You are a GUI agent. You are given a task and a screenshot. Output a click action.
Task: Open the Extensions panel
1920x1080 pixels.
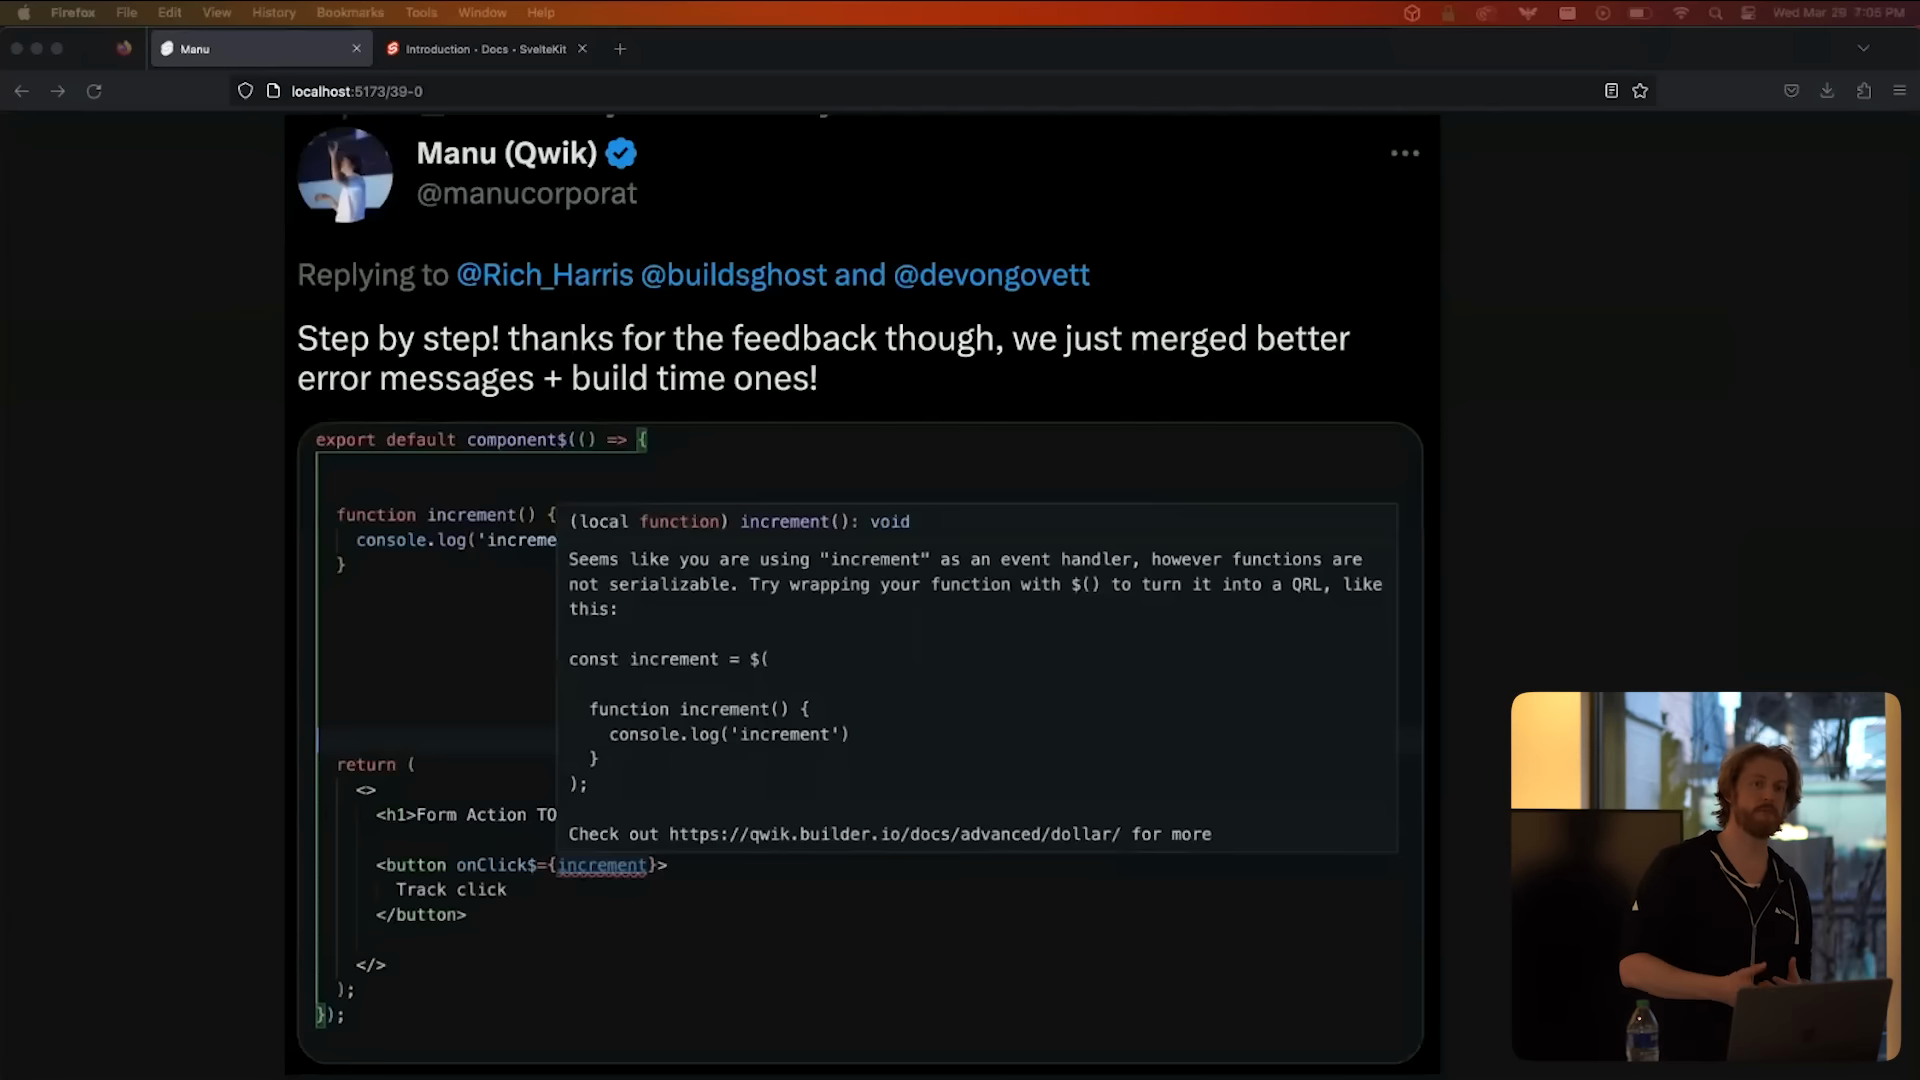(1864, 91)
